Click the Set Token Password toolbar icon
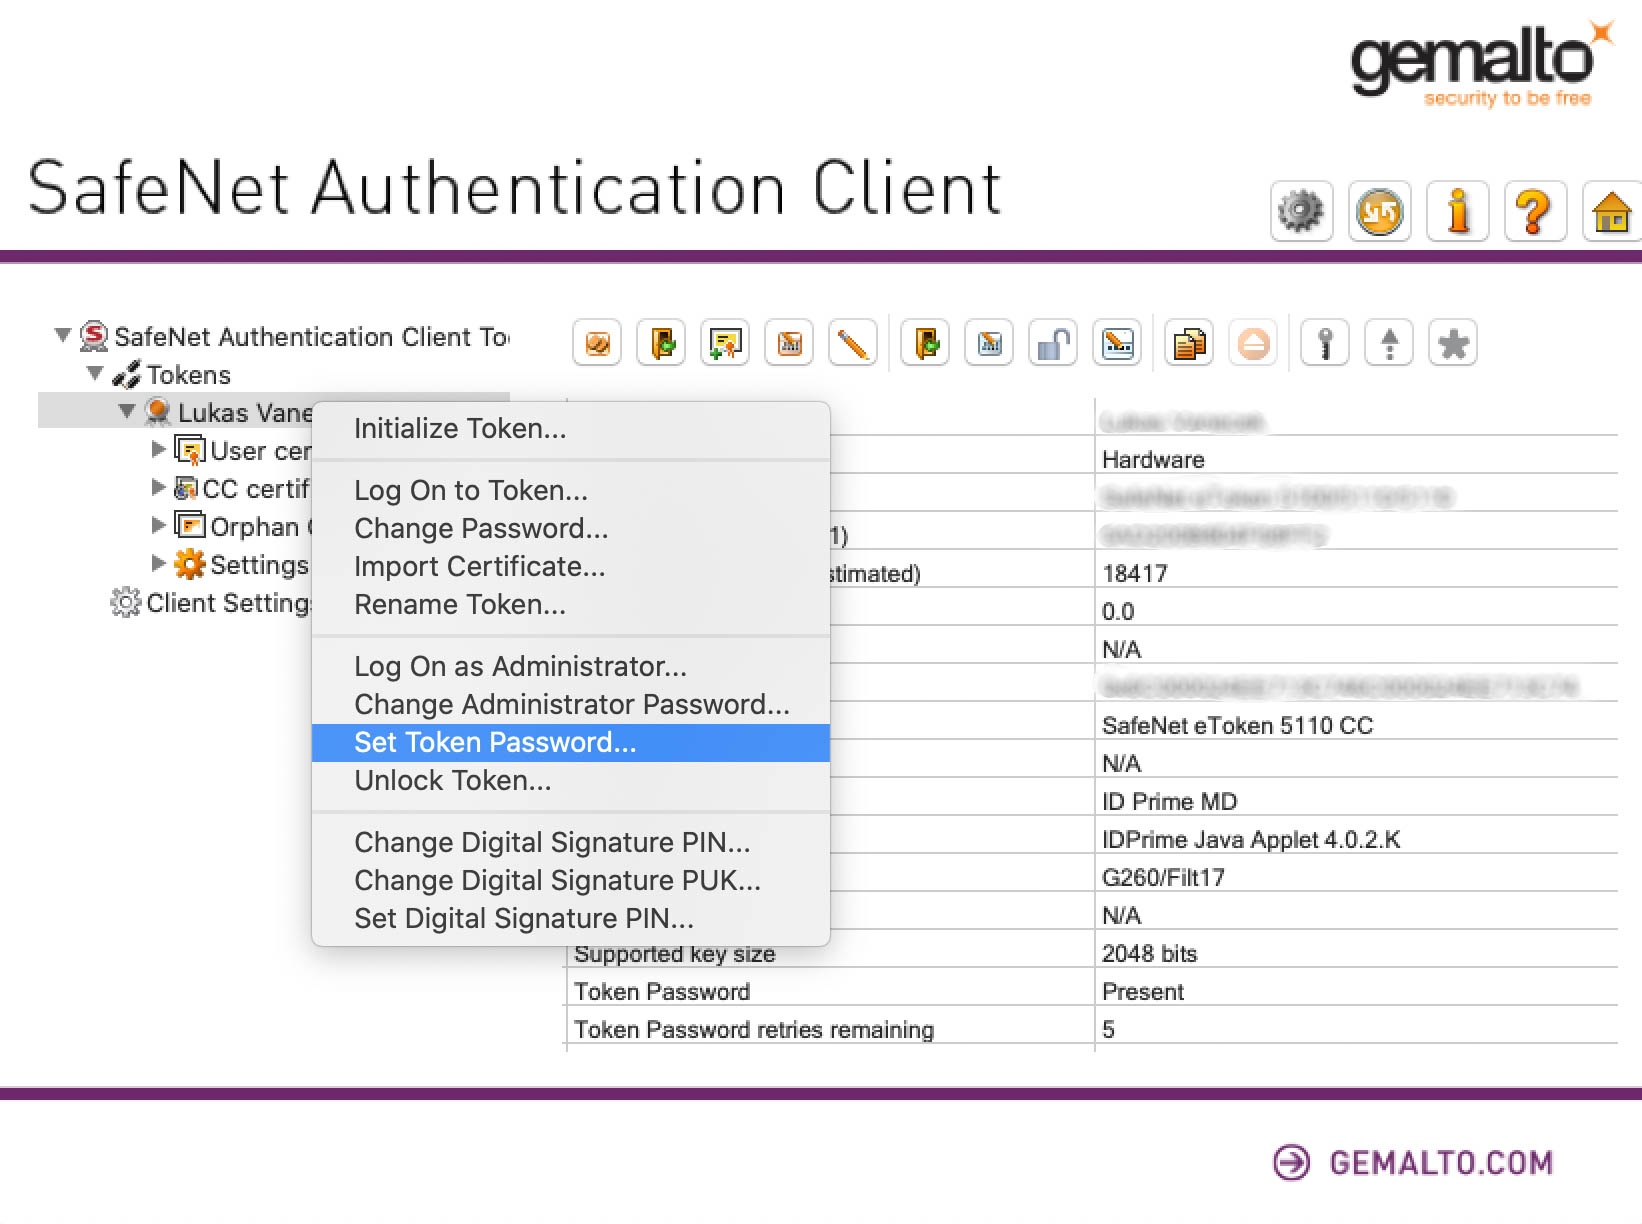Viewport: 1642px width, 1224px height. [1117, 342]
